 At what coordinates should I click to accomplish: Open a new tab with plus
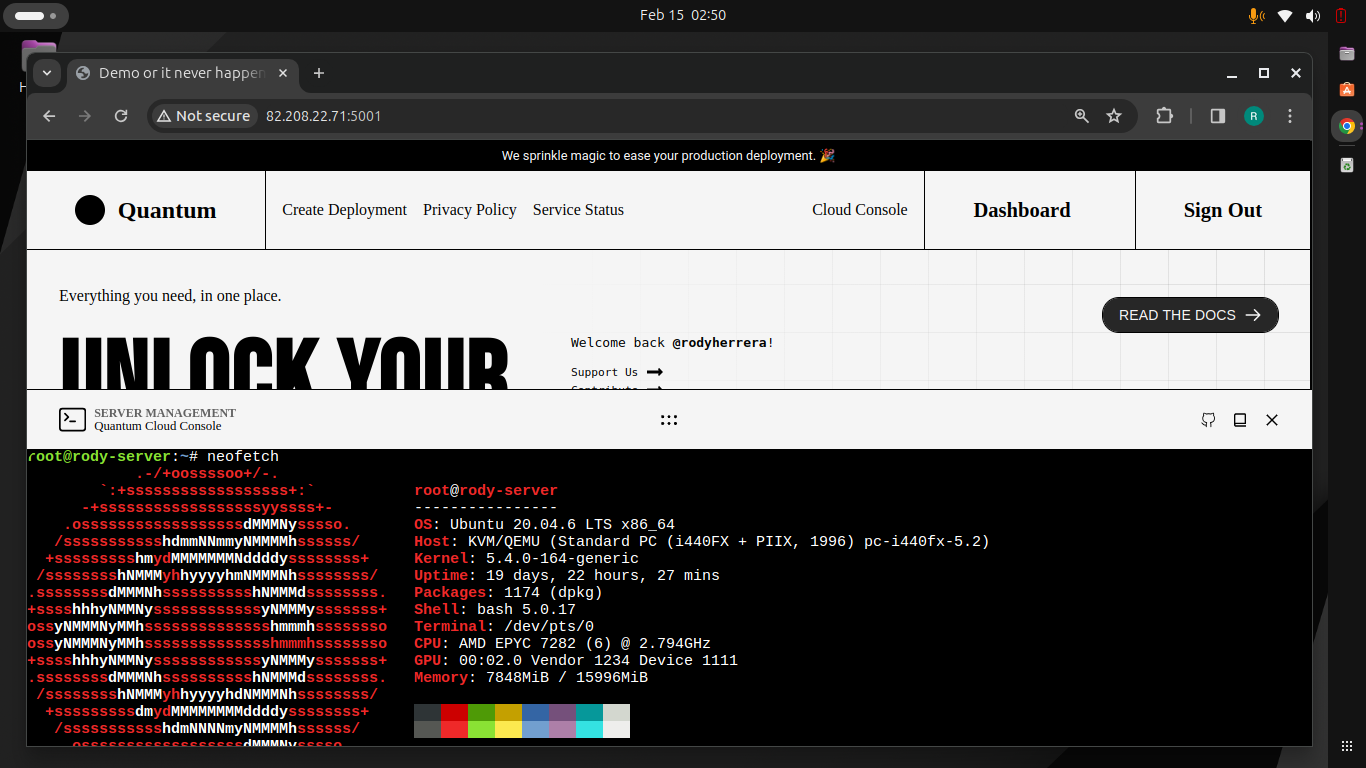(319, 73)
